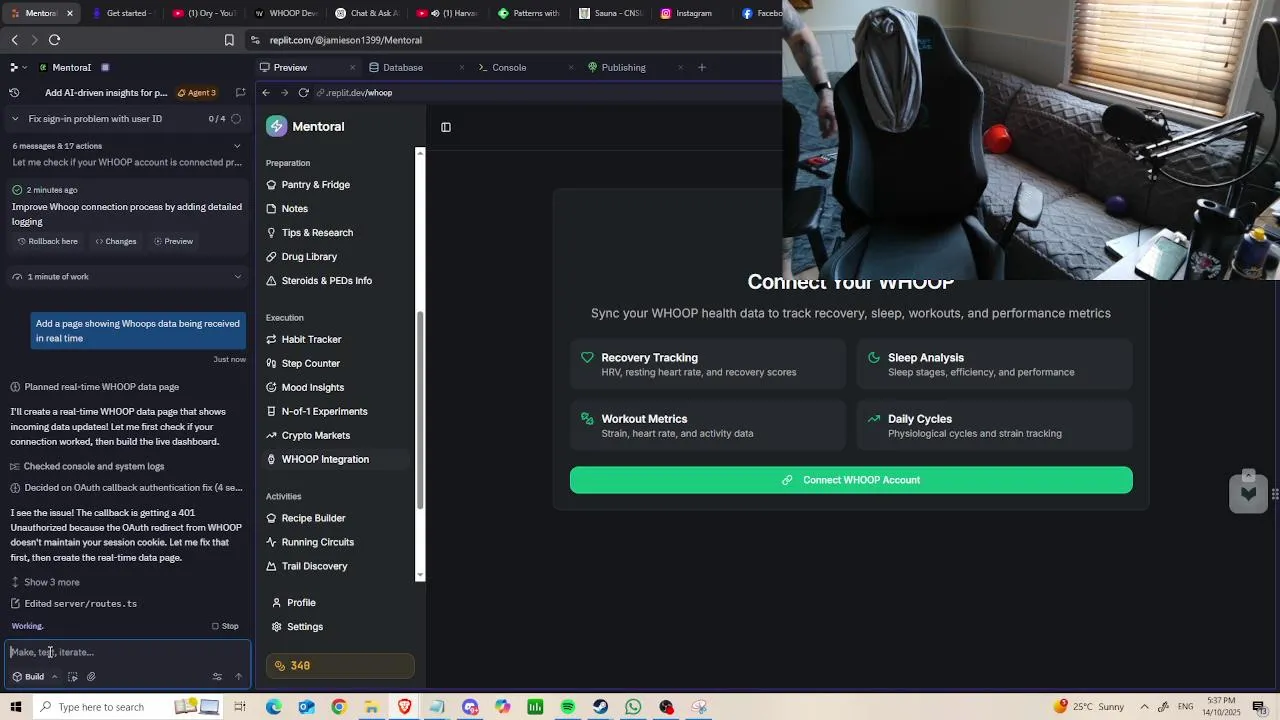Expand 6 messages & 17 actions
Viewport: 1280px width, 720px height.
pos(126,146)
